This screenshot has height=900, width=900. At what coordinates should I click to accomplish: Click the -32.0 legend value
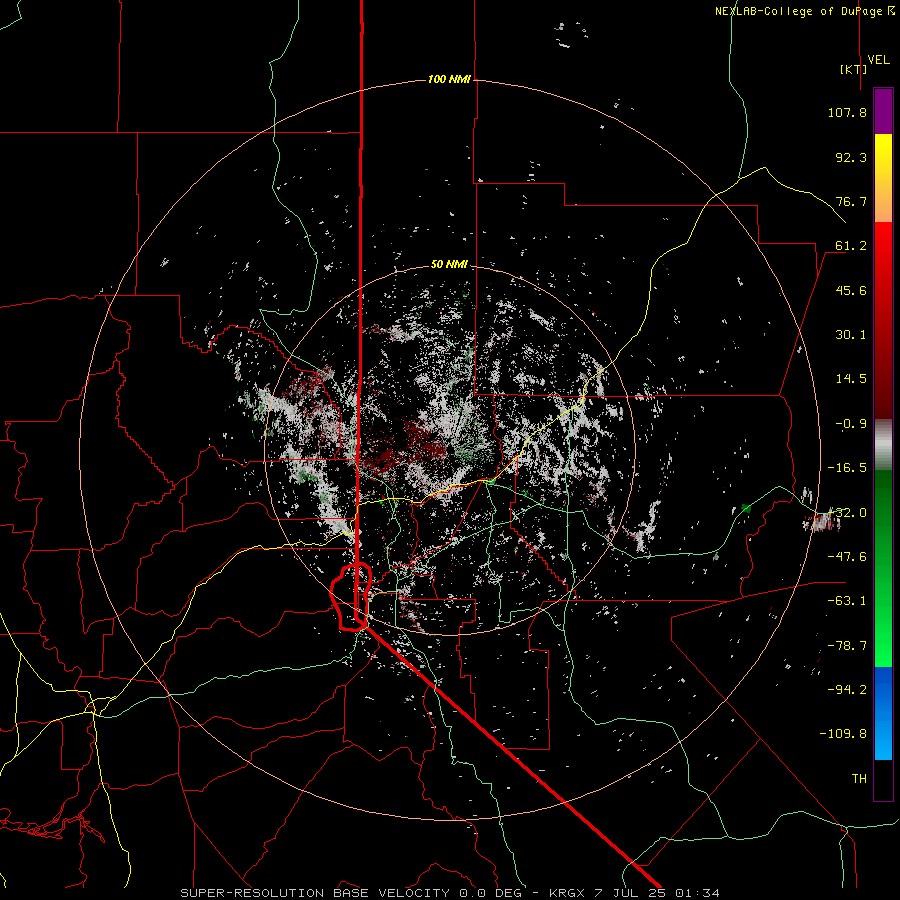(x=847, y=513)
